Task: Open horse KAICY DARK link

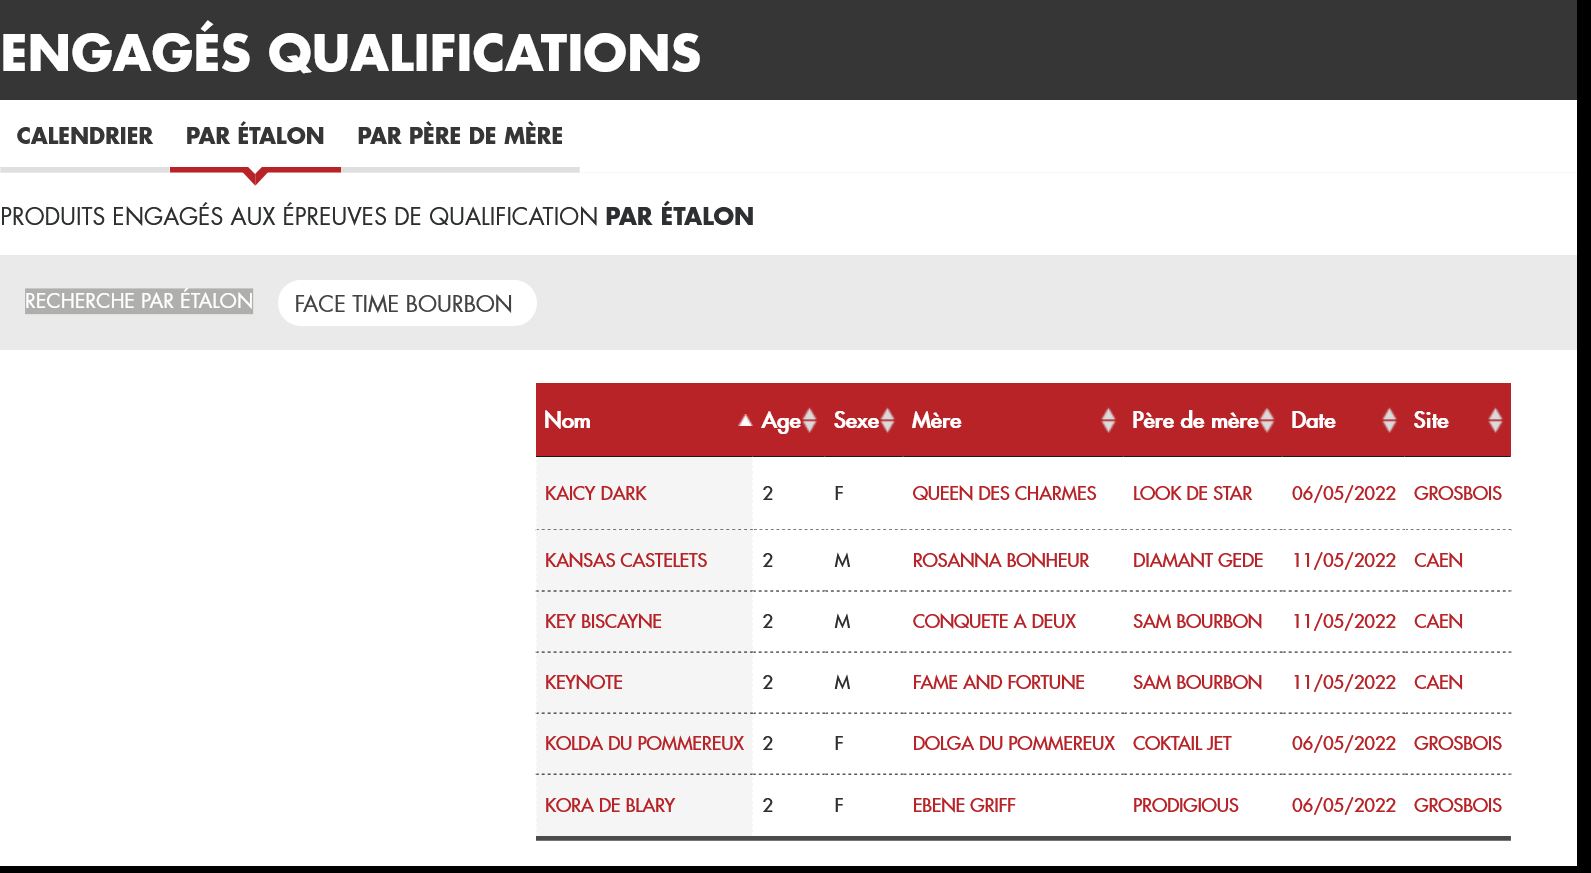Action: pos(596,493)
